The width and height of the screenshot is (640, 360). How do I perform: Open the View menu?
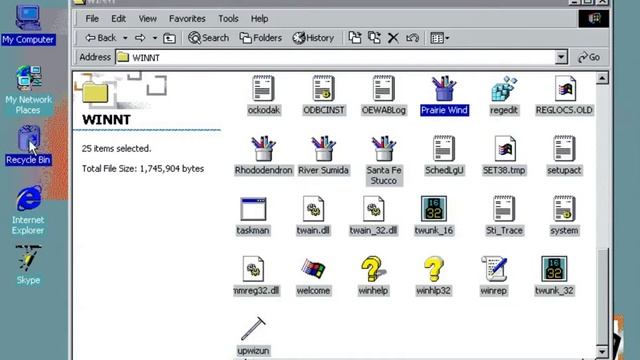(x=147, y=19)
